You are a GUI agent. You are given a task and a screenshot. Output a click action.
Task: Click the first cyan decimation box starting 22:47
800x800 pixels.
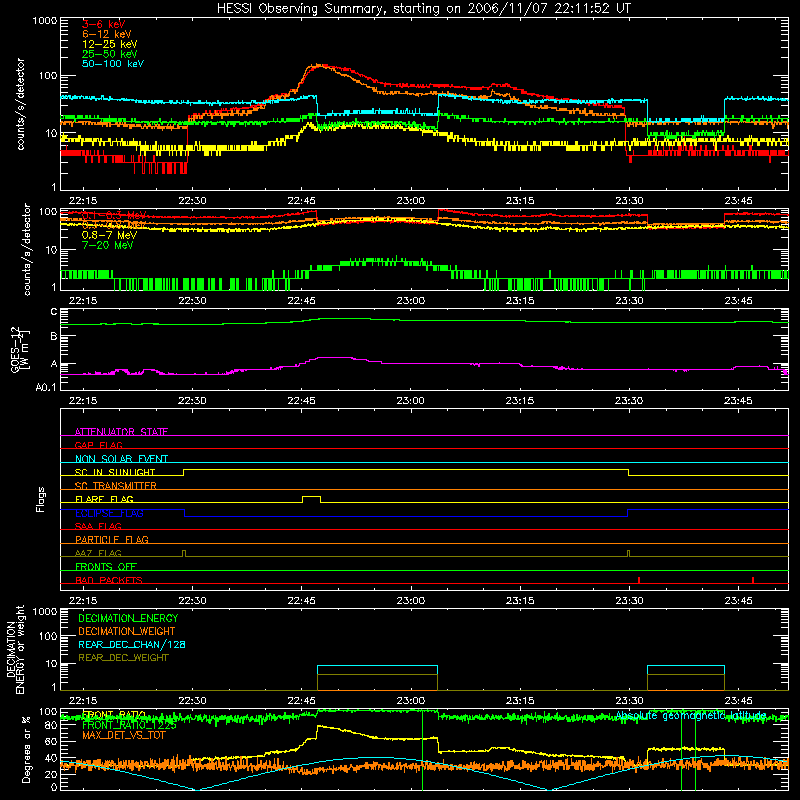[377, 678]
